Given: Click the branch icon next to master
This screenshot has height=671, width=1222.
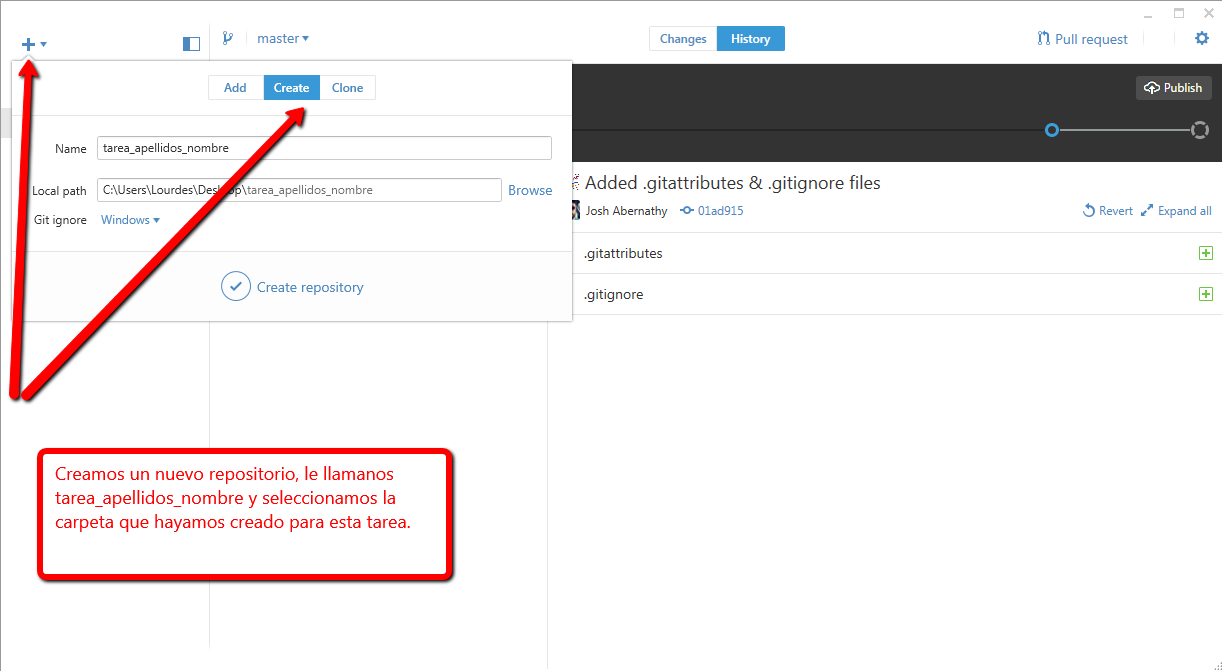Looking at the screenshot, I should (x=228, y=38).
